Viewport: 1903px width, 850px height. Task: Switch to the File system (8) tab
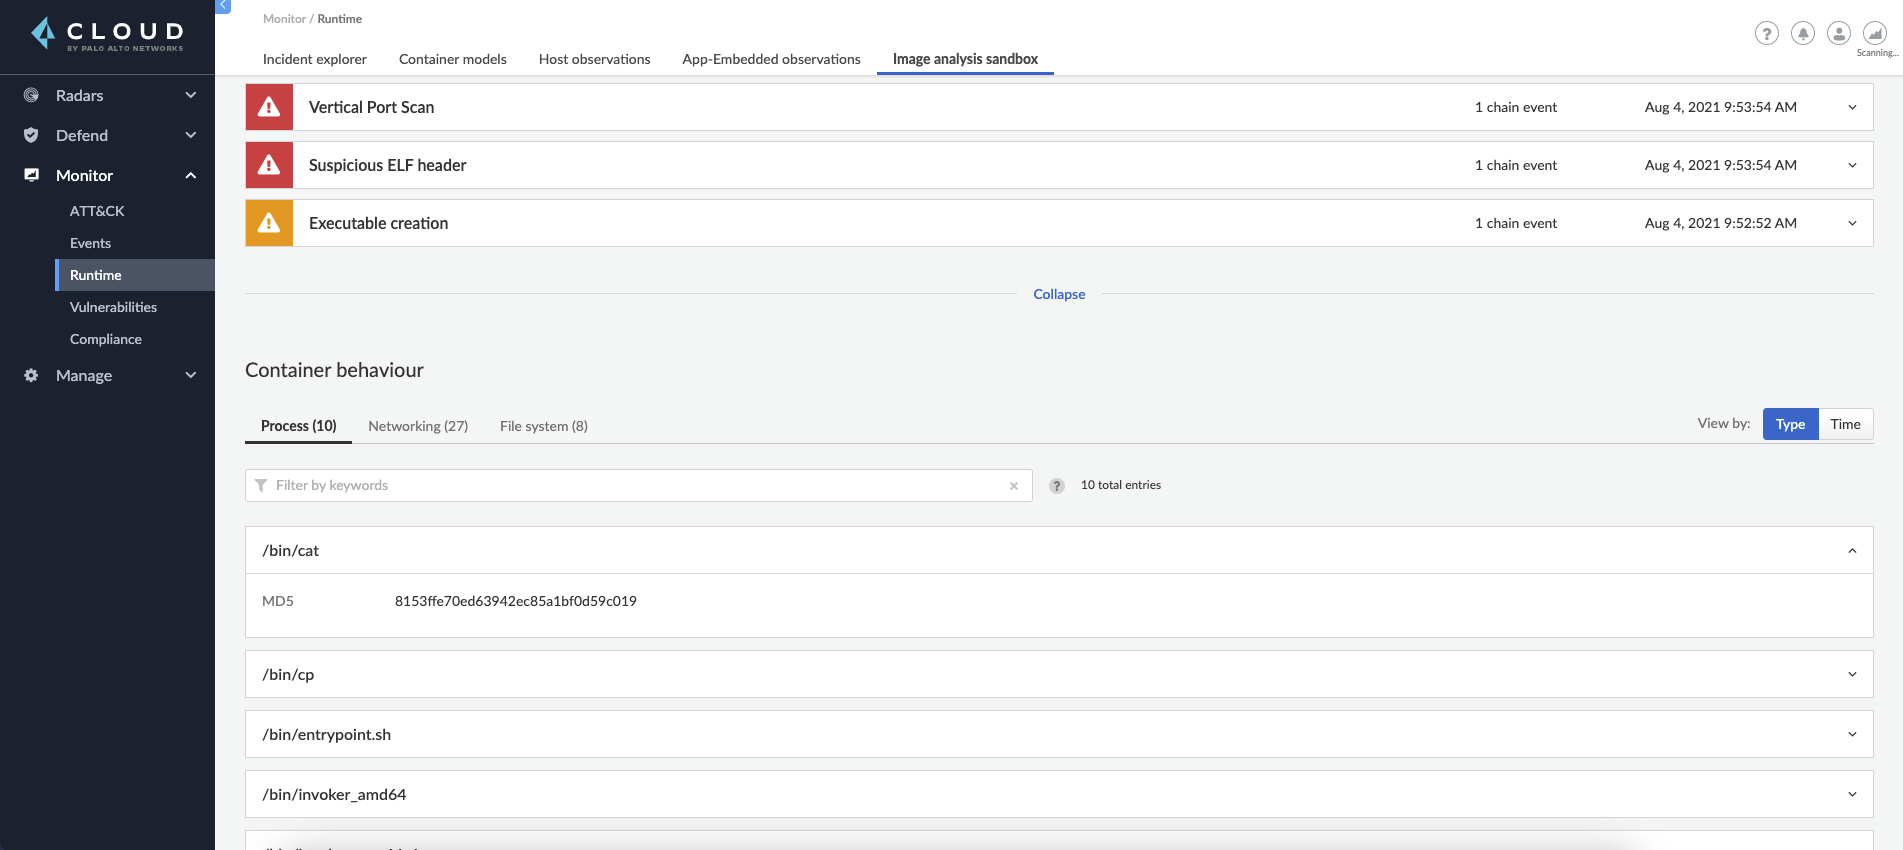tap(544, 426)
